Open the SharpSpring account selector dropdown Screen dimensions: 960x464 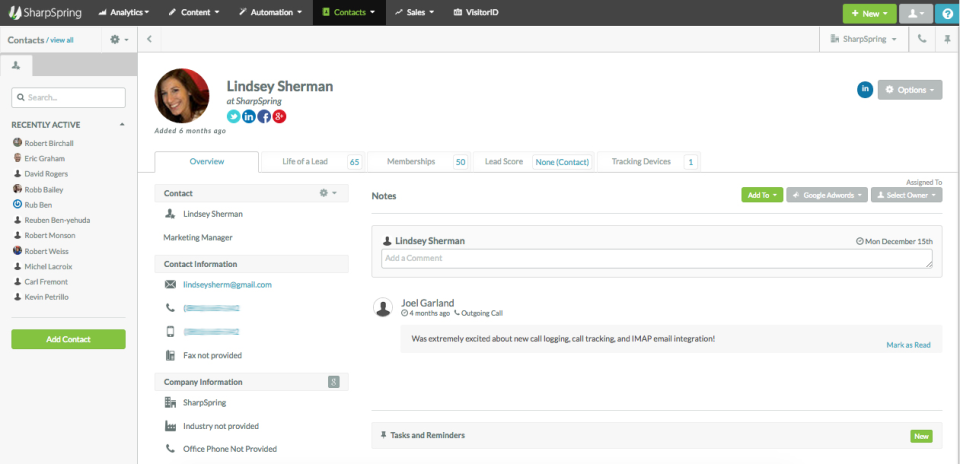pyautogui.click(x=864, y=39)
